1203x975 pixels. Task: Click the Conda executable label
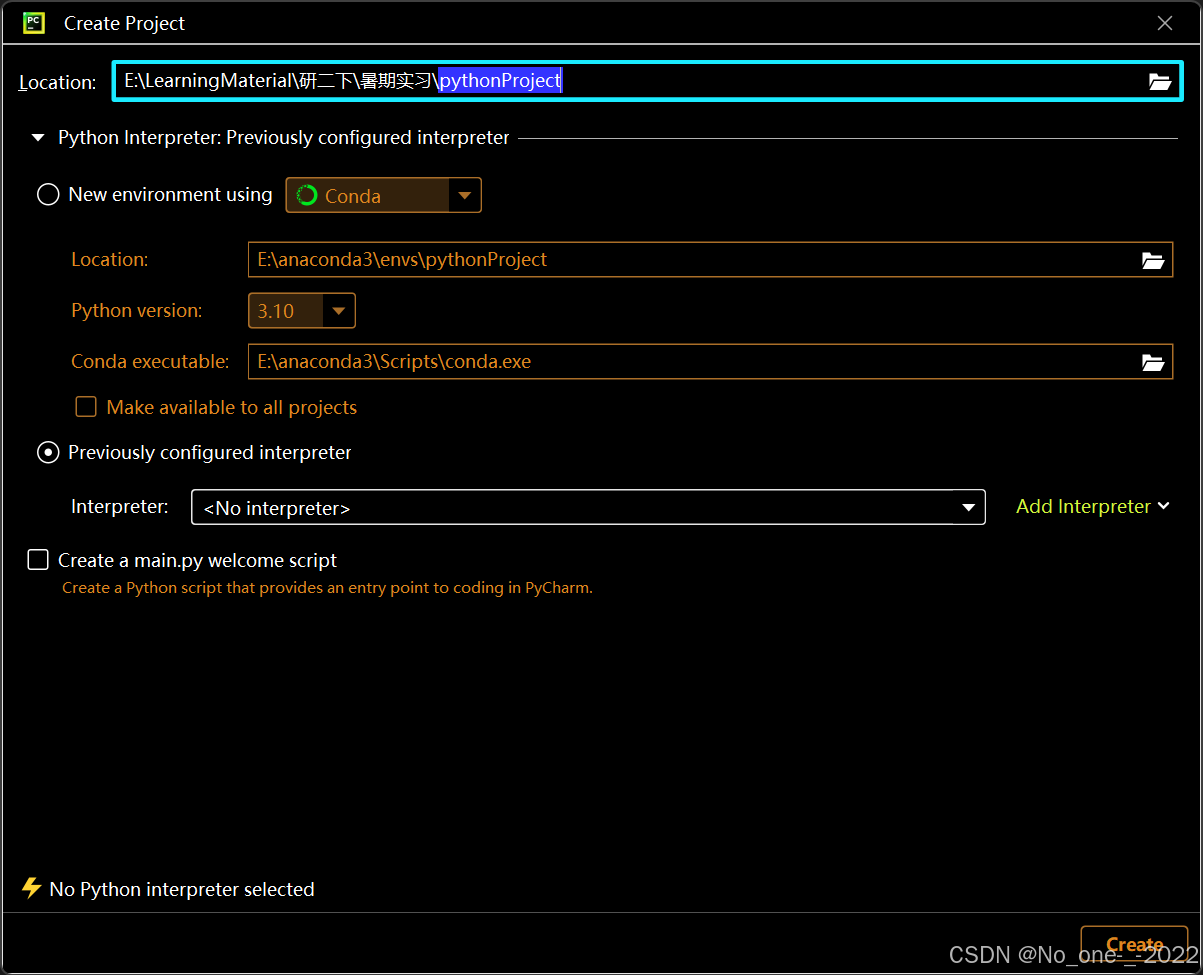pyautogui.click(x=150, y=361)
